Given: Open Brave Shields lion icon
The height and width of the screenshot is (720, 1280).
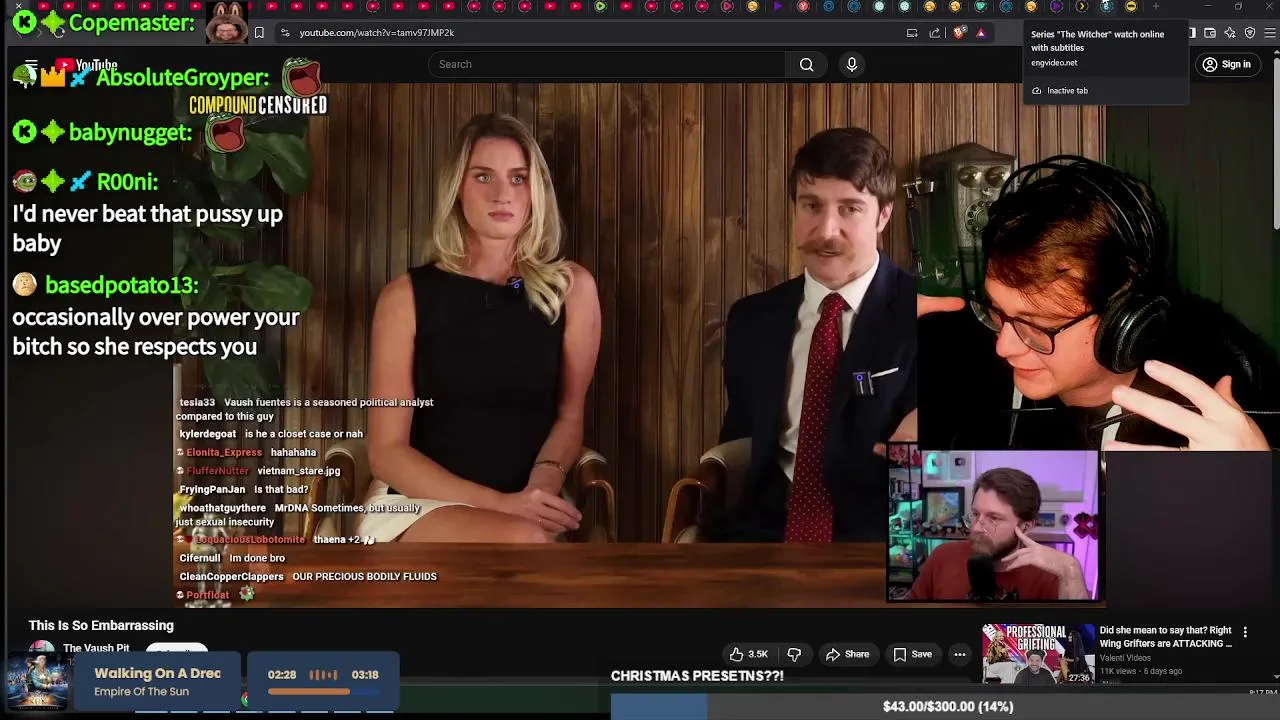Looking at the screenshot, I should click(960, 32).
